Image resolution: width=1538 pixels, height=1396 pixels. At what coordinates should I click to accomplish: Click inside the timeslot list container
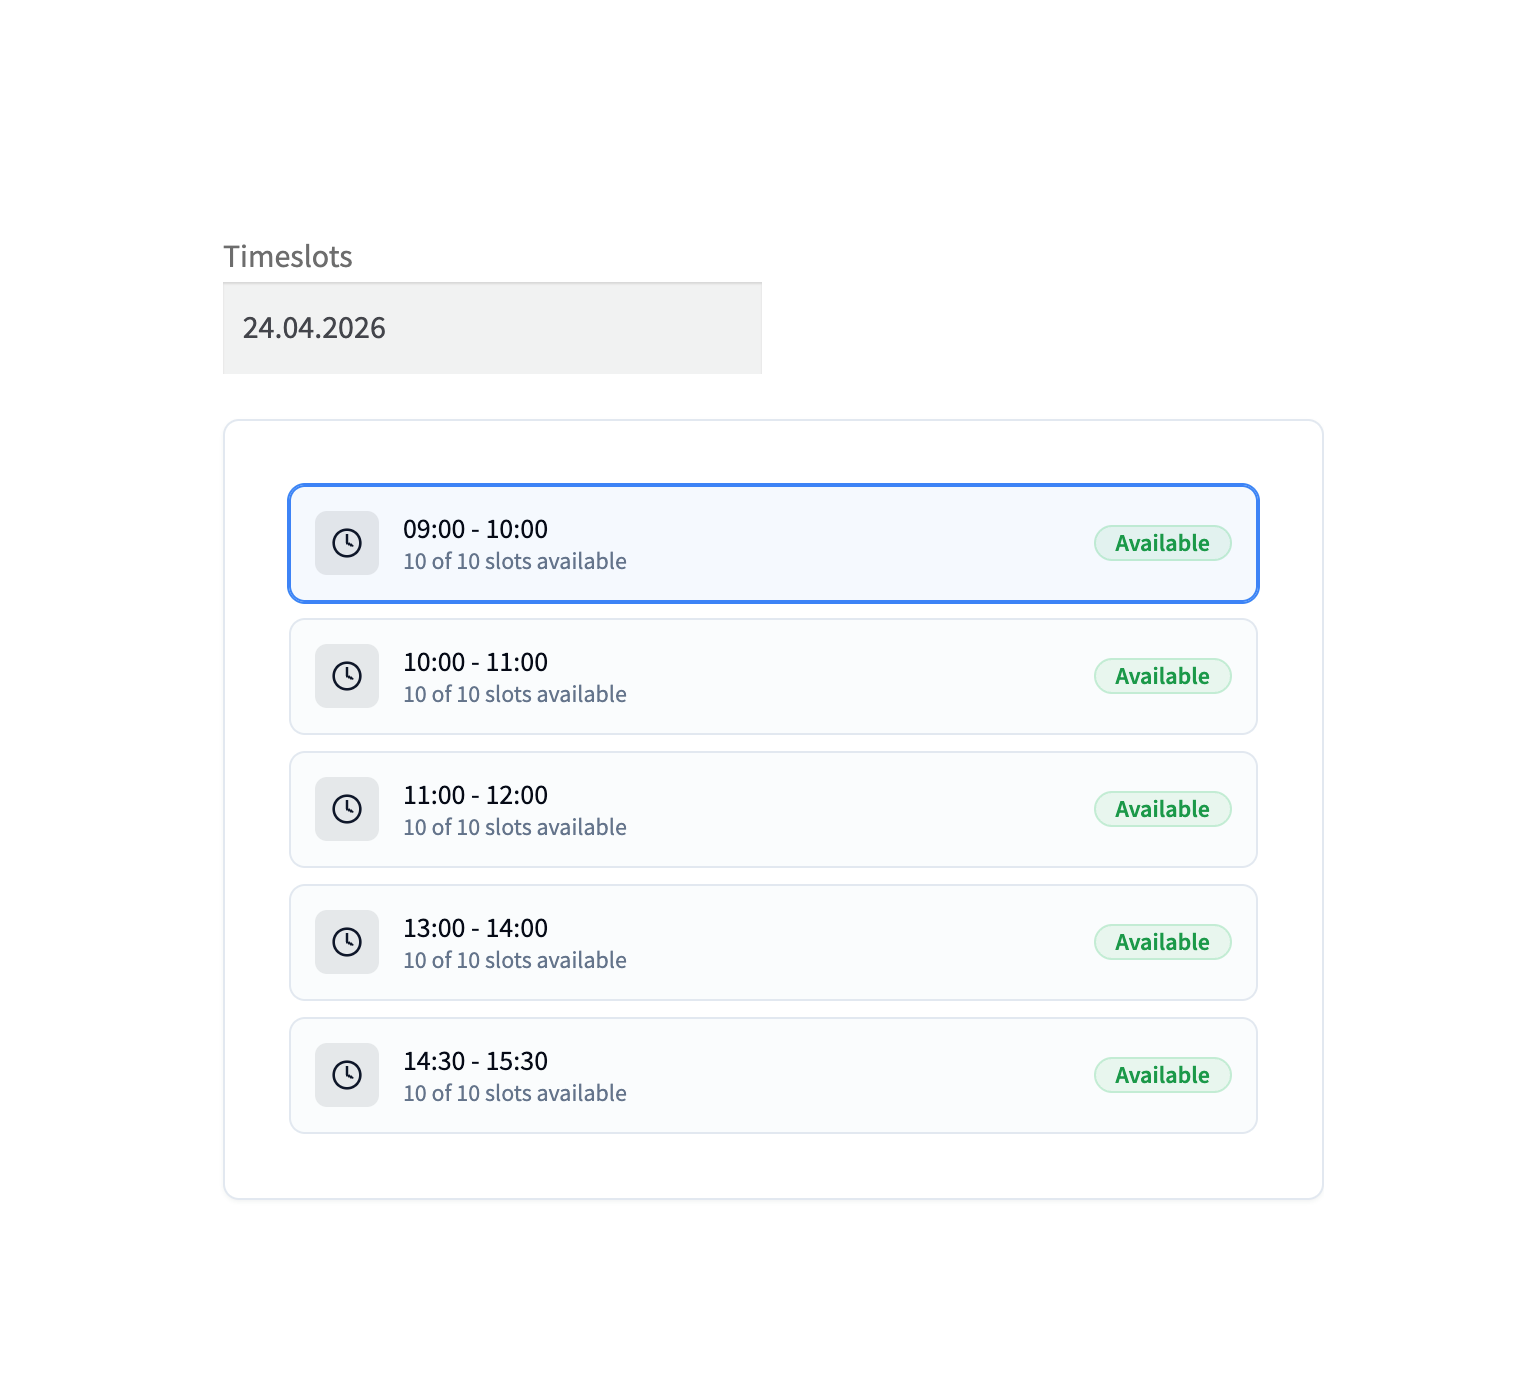[x=773, y=1170]
